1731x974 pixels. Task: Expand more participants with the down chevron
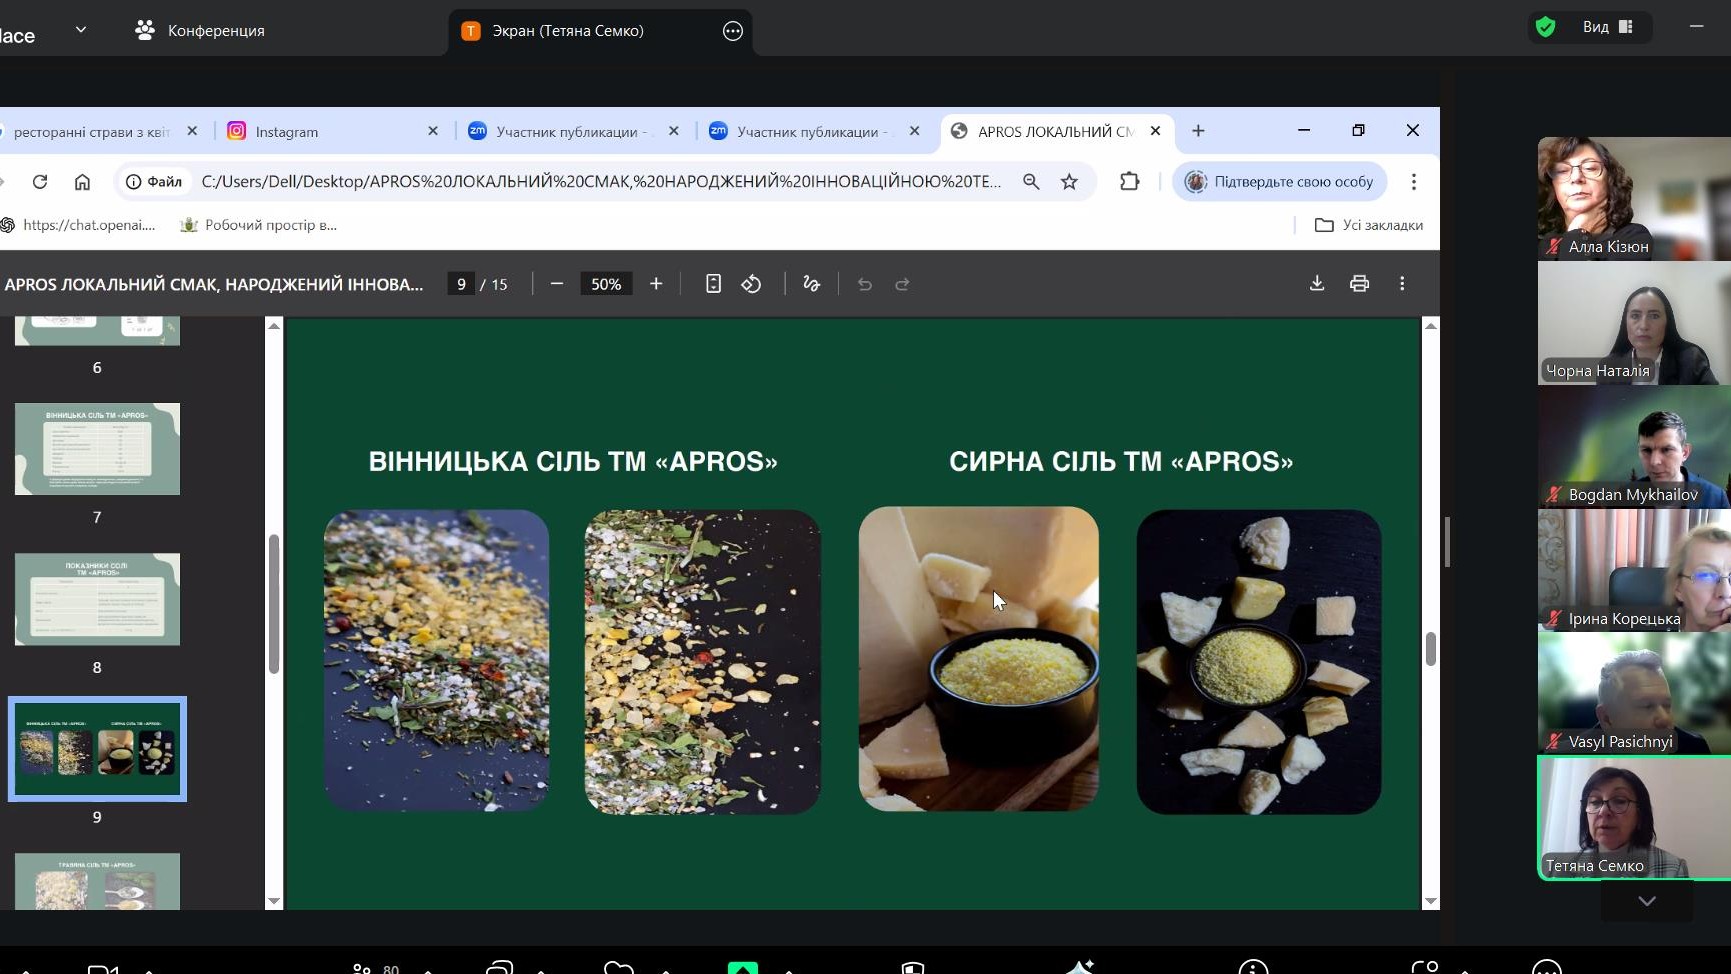tap(1646, 901)
